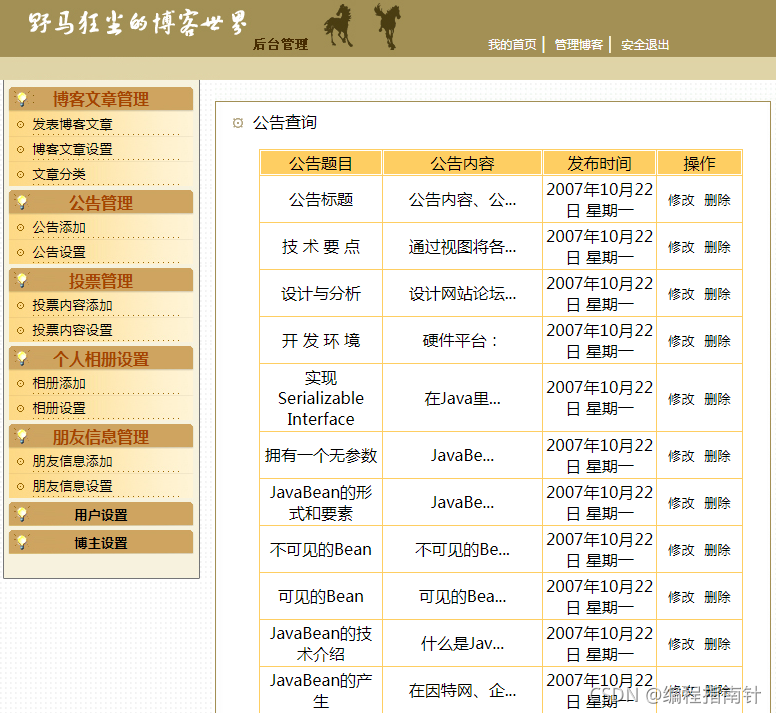Click 删除 for the 技术要点 announcement
The height and width of the screenshot is (713, 776).
pos(717,247)
